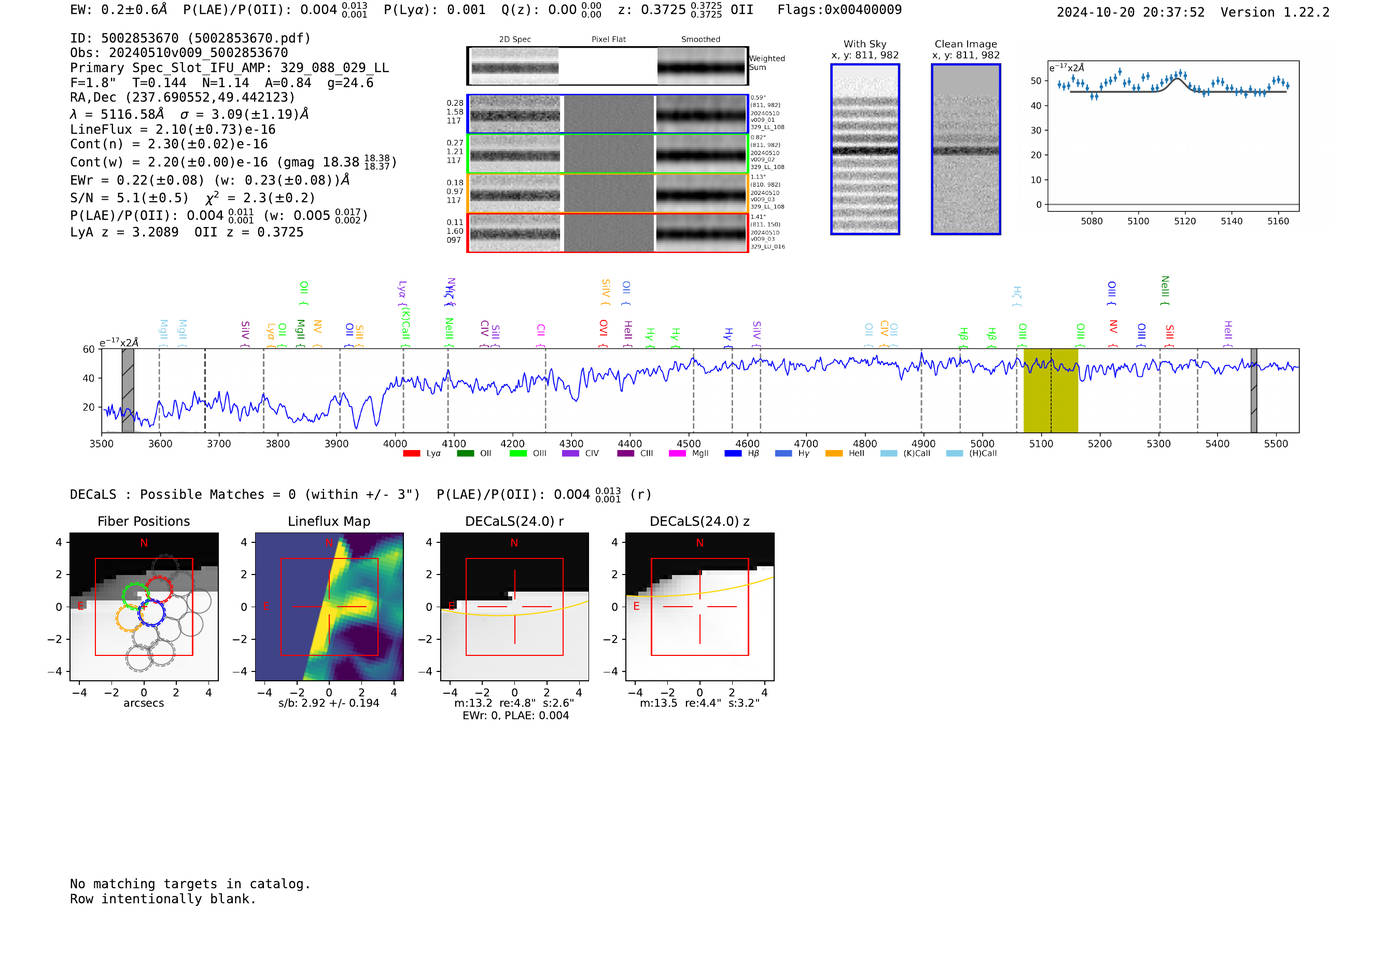
Task: Click the Obs: 20240510v009_5002853670 line
Action: point(179,53)
